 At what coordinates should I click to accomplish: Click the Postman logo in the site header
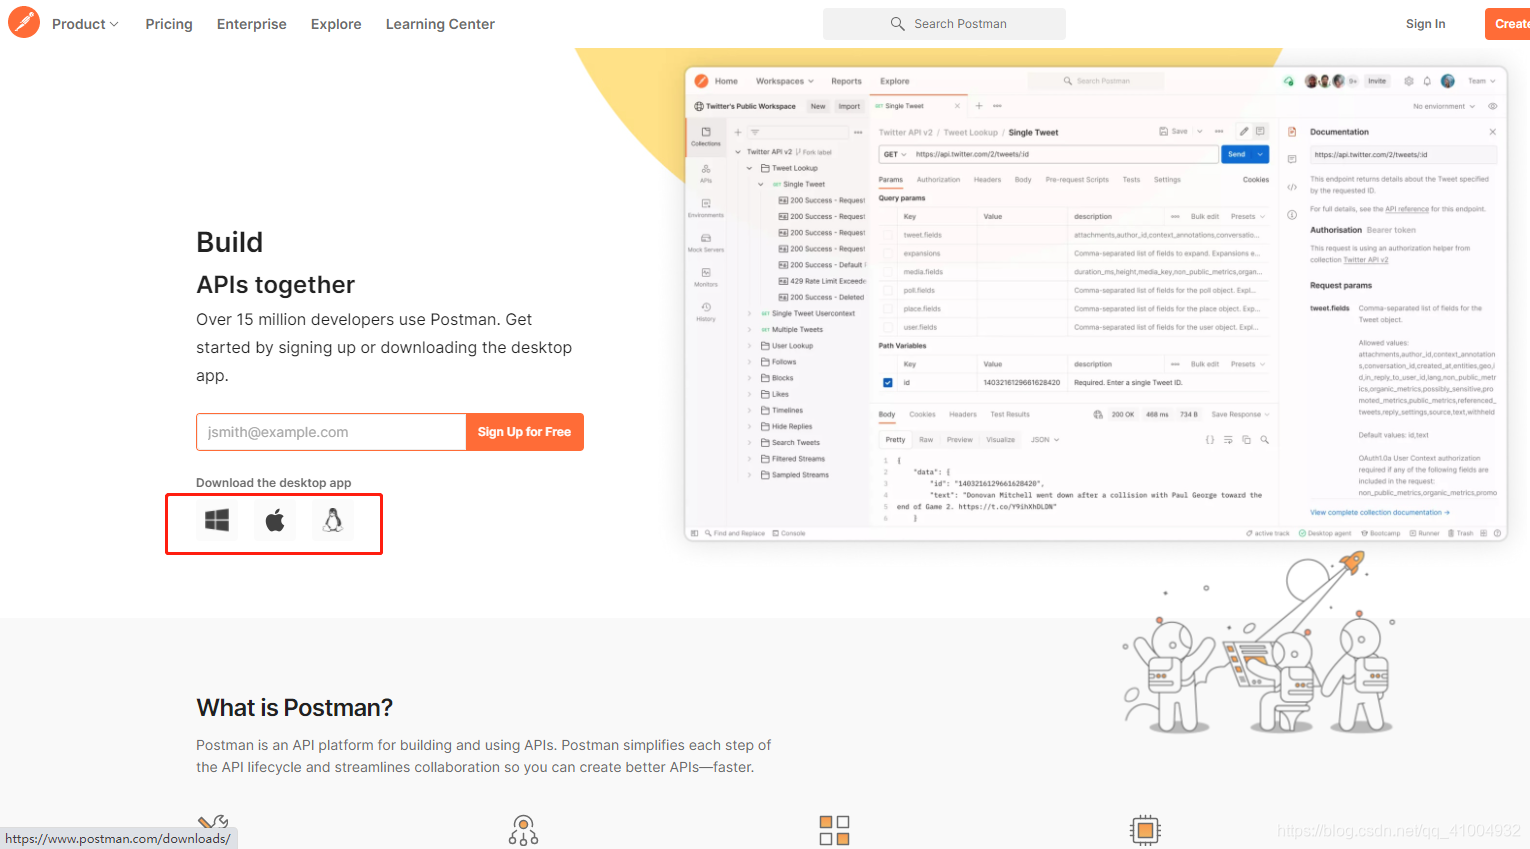(x=24, y=22)
